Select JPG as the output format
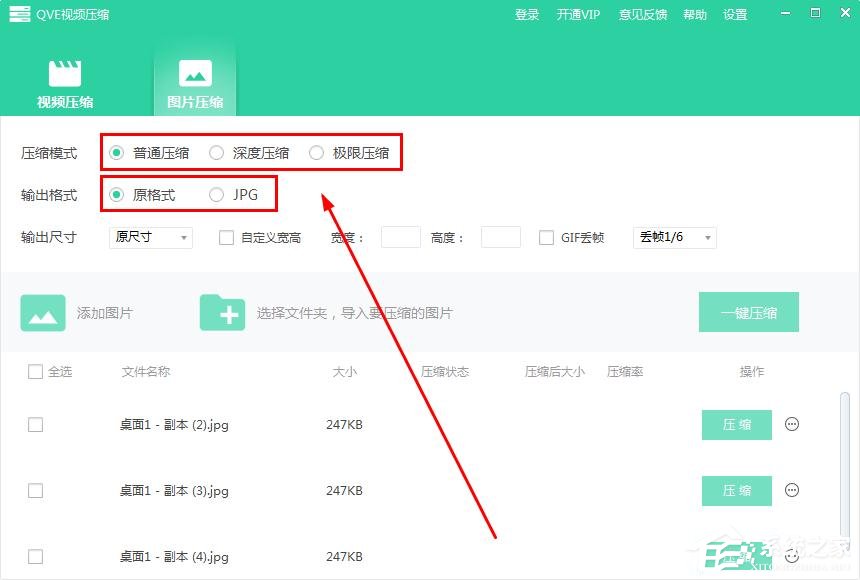860x580 pixels. click(215, 195)
